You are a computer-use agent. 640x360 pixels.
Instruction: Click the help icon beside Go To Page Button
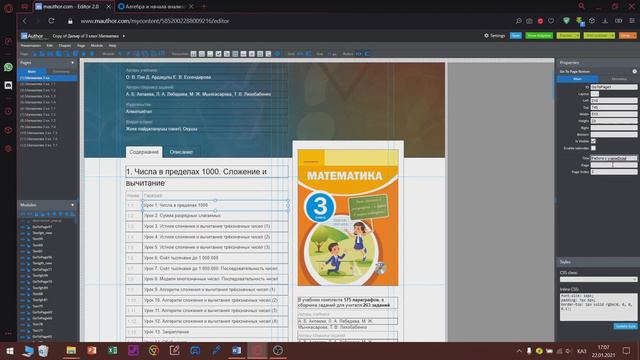click(634, 71)
